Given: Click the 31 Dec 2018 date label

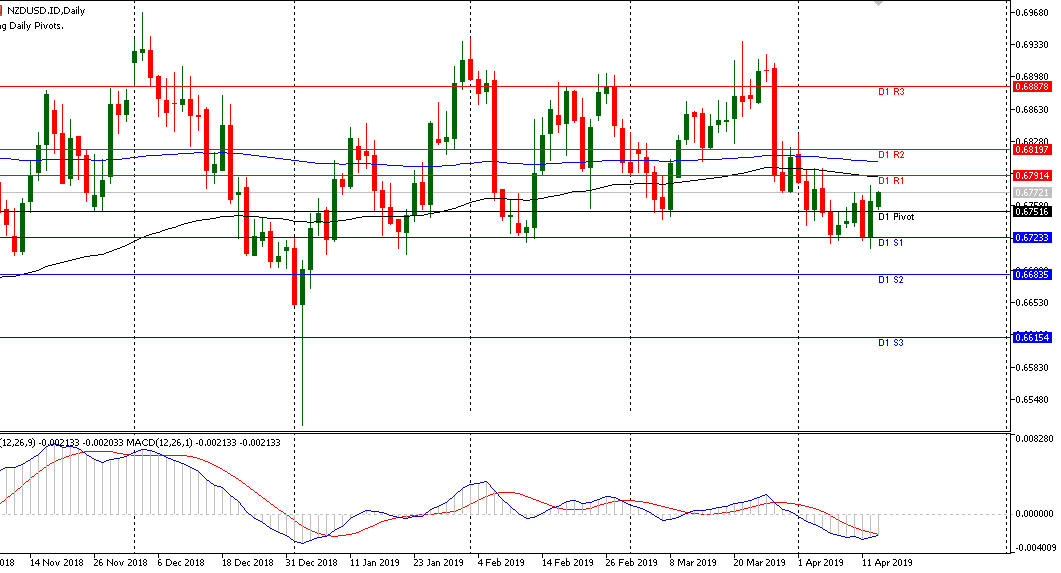Looking at the screenshot, I should [311, 562].
